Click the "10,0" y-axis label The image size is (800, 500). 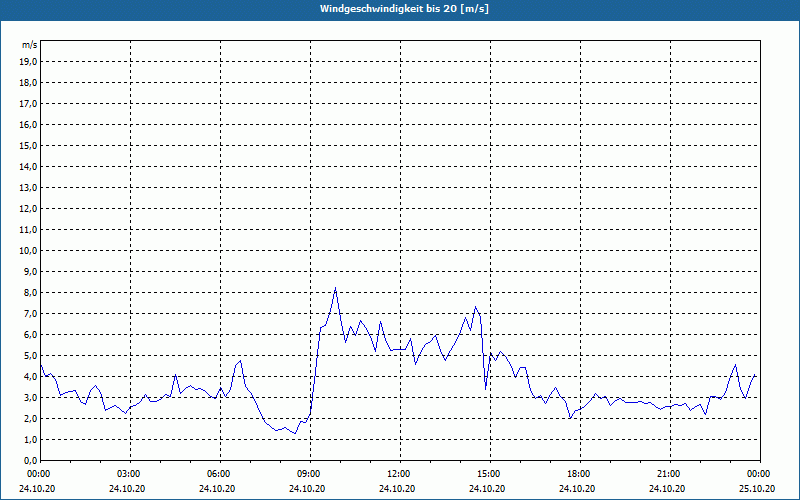(x=28, y=251)
